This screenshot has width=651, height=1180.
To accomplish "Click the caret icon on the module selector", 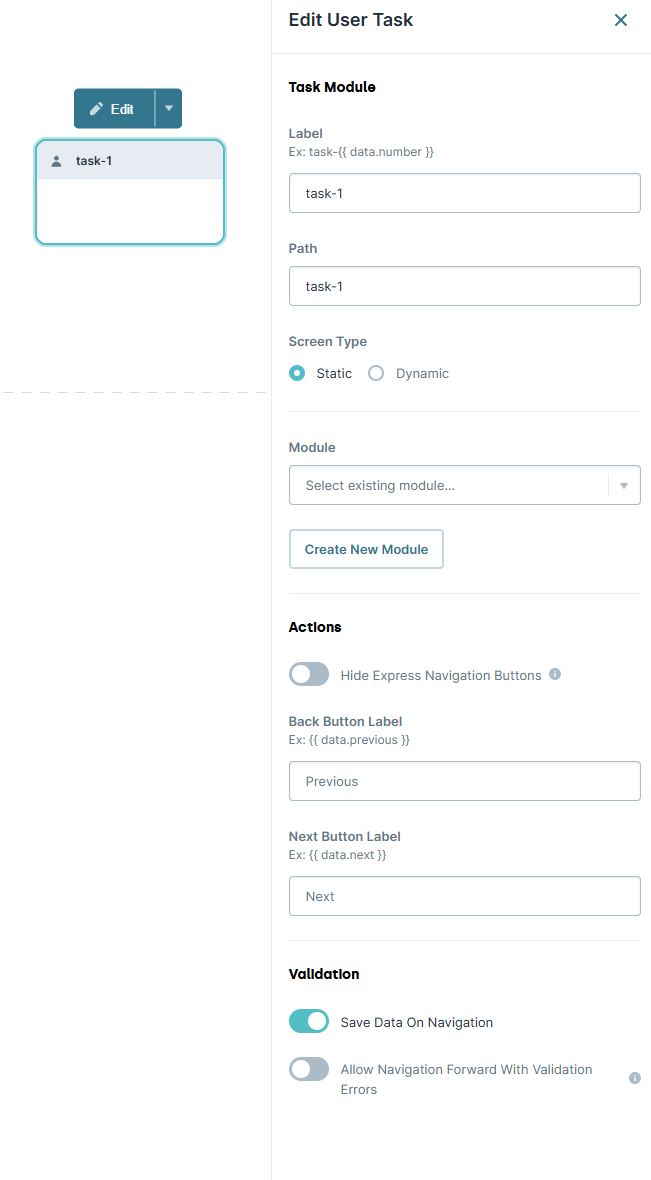I will coord(625,485).
